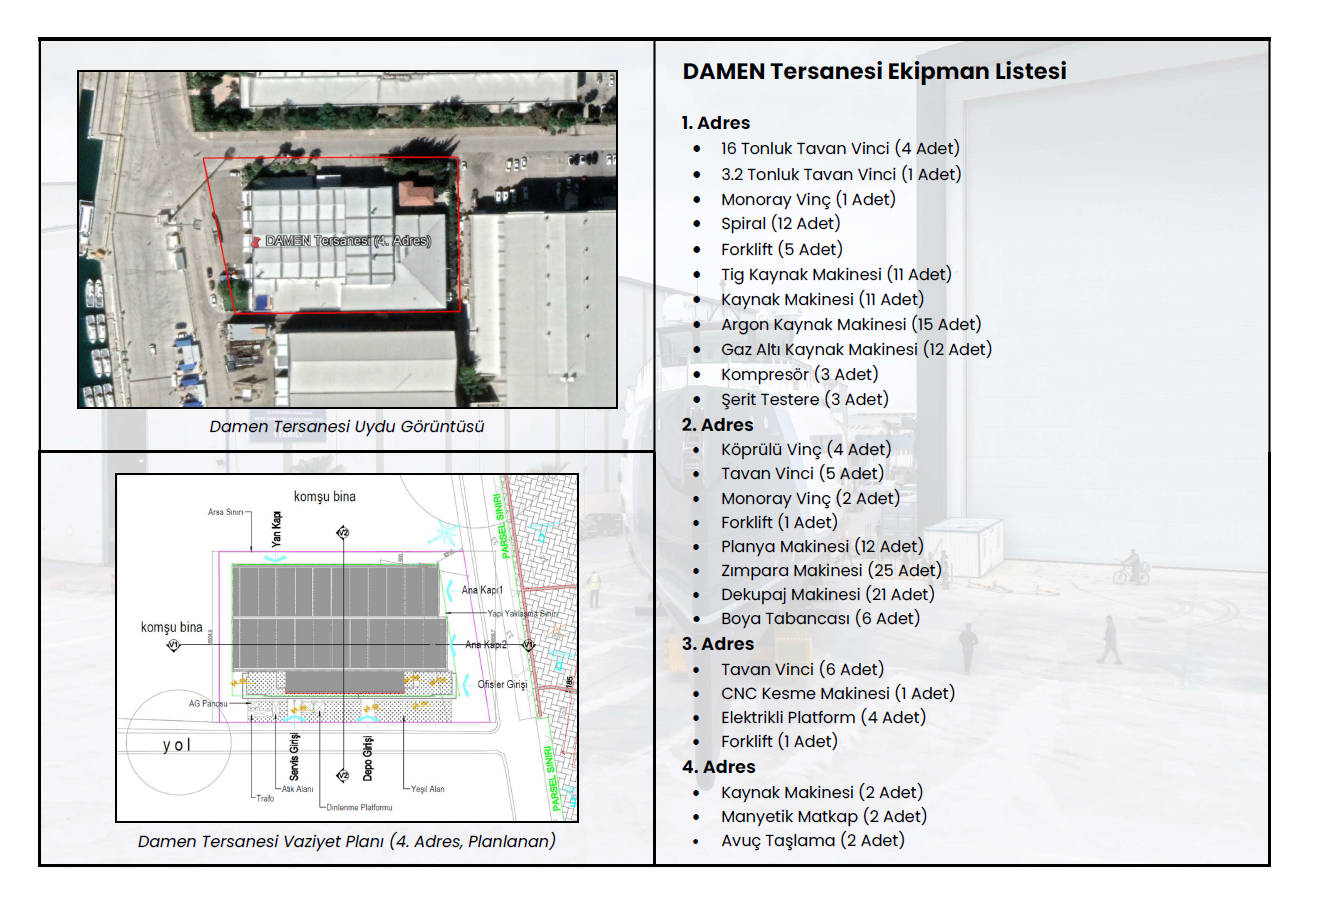Select 'Zımpara Makinesi (25 Adet)'
The width and height of the screenshot is (1319, 908).
831,570
